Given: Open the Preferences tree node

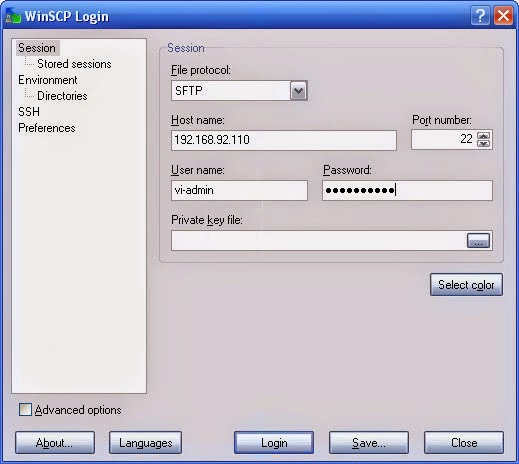Looking at the screenshot, I should click(x=47, y=128).
